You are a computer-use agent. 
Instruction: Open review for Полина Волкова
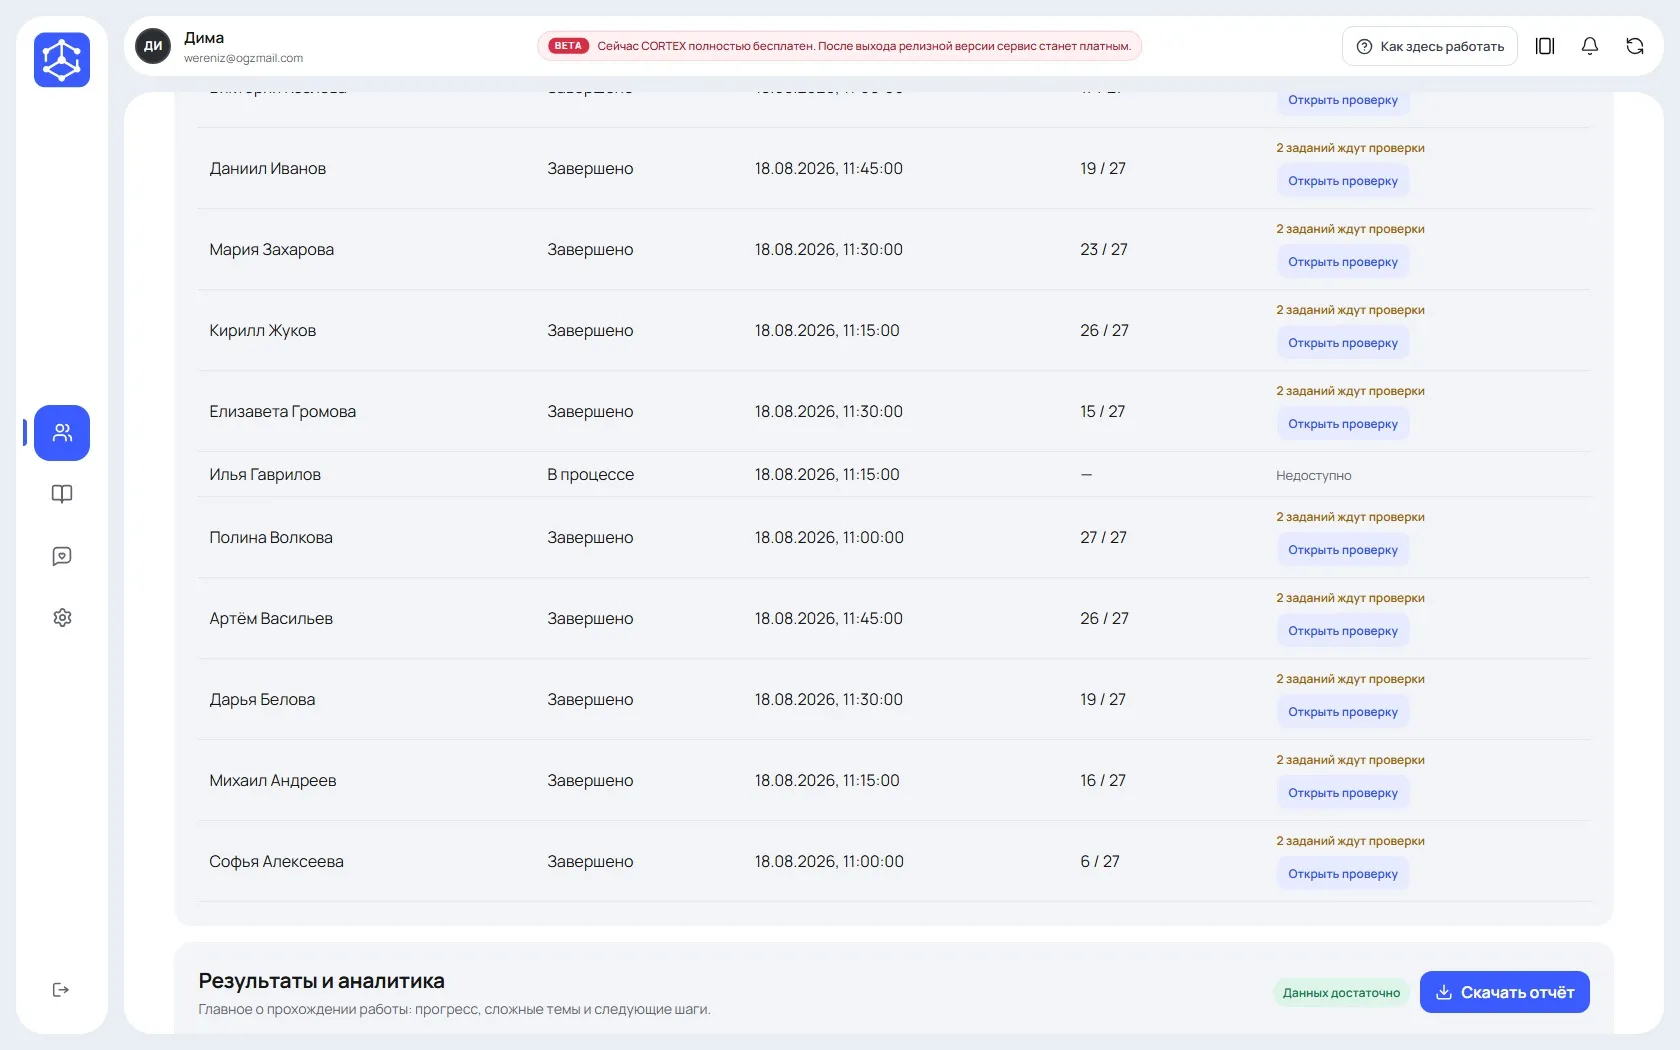(x=1343, y=550)
